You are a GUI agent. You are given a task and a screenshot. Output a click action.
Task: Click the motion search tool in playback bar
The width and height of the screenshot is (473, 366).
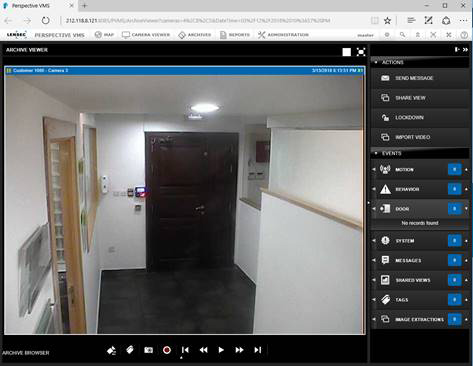click(x=111, y=350)
